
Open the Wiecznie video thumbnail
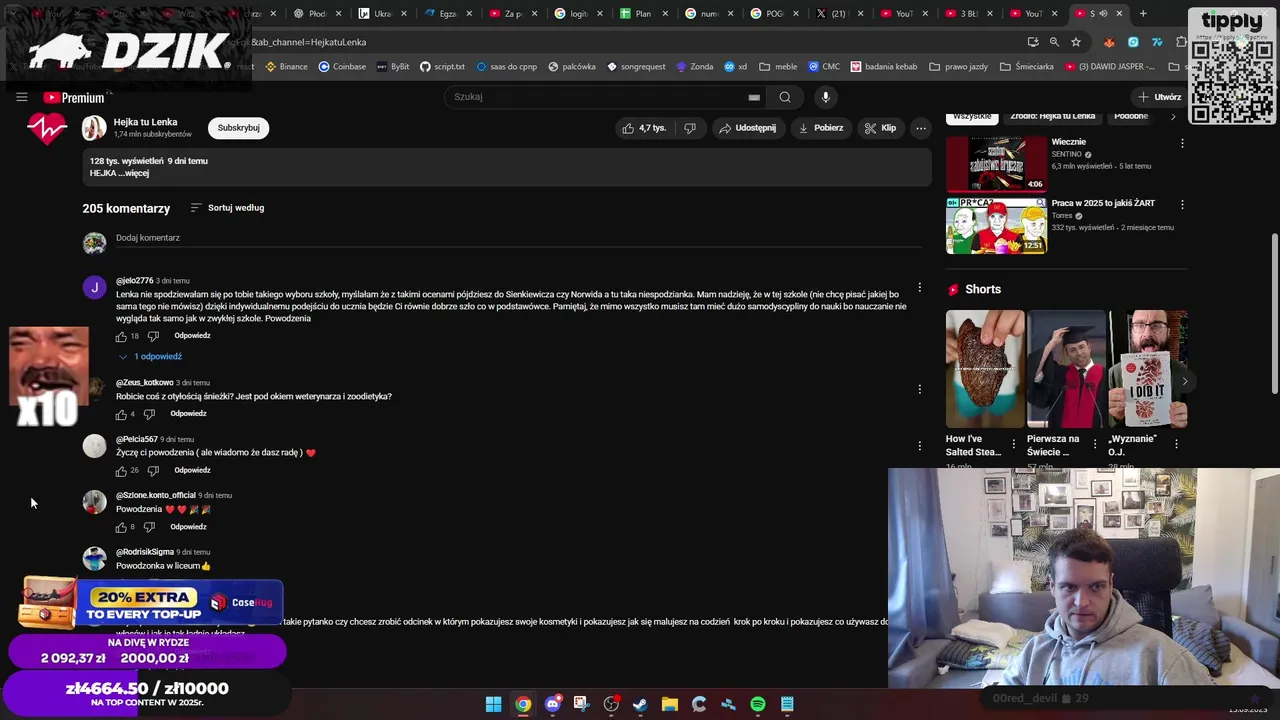pos(996,163)
